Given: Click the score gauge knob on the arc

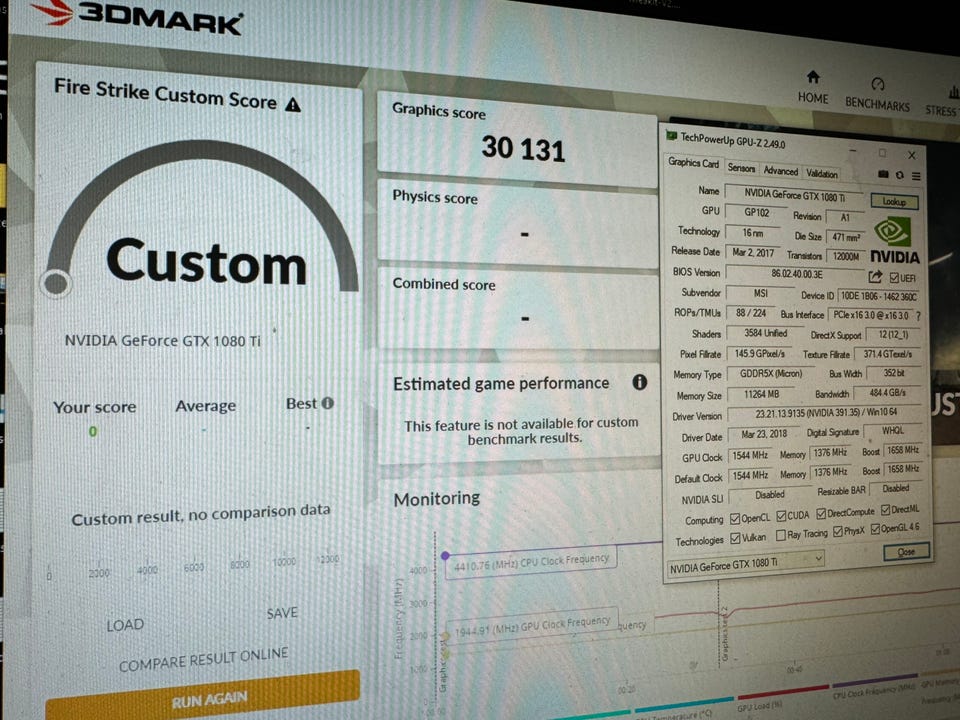Looking at the screenshot, I should [56, 283].
